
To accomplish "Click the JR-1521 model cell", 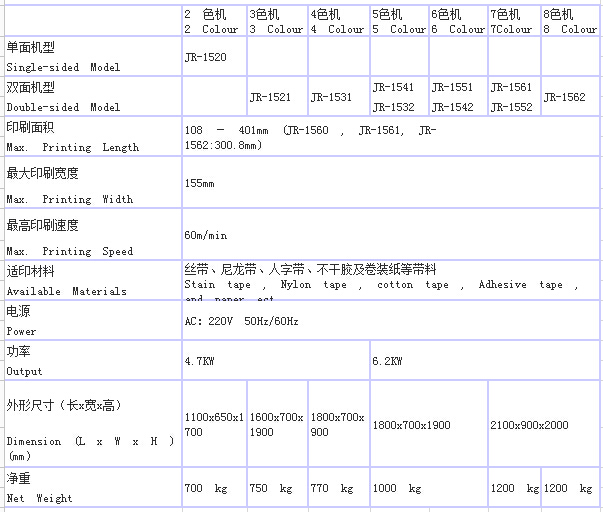I will coord(277,97).
